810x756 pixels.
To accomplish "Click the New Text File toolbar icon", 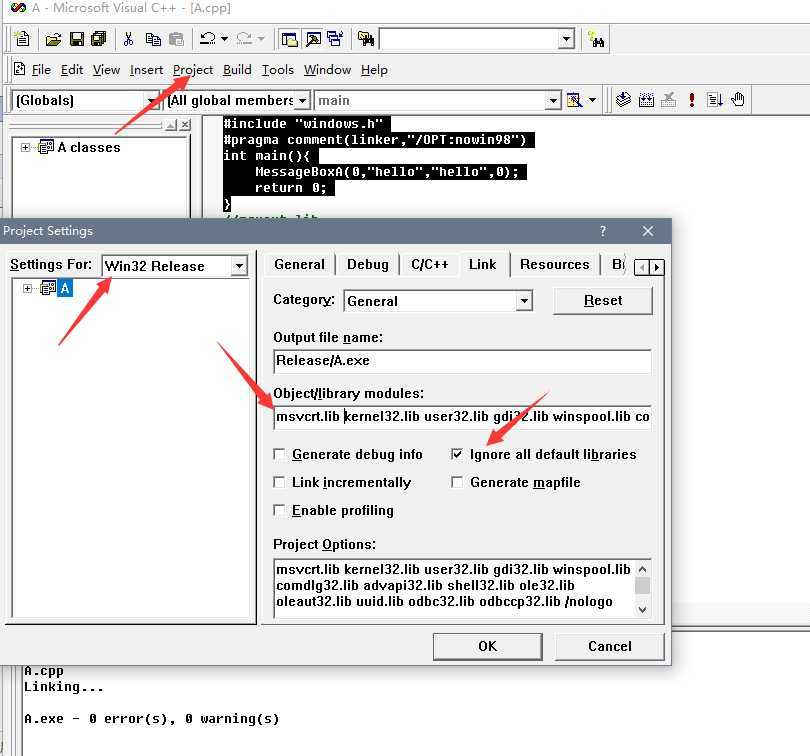I will 22,39.
